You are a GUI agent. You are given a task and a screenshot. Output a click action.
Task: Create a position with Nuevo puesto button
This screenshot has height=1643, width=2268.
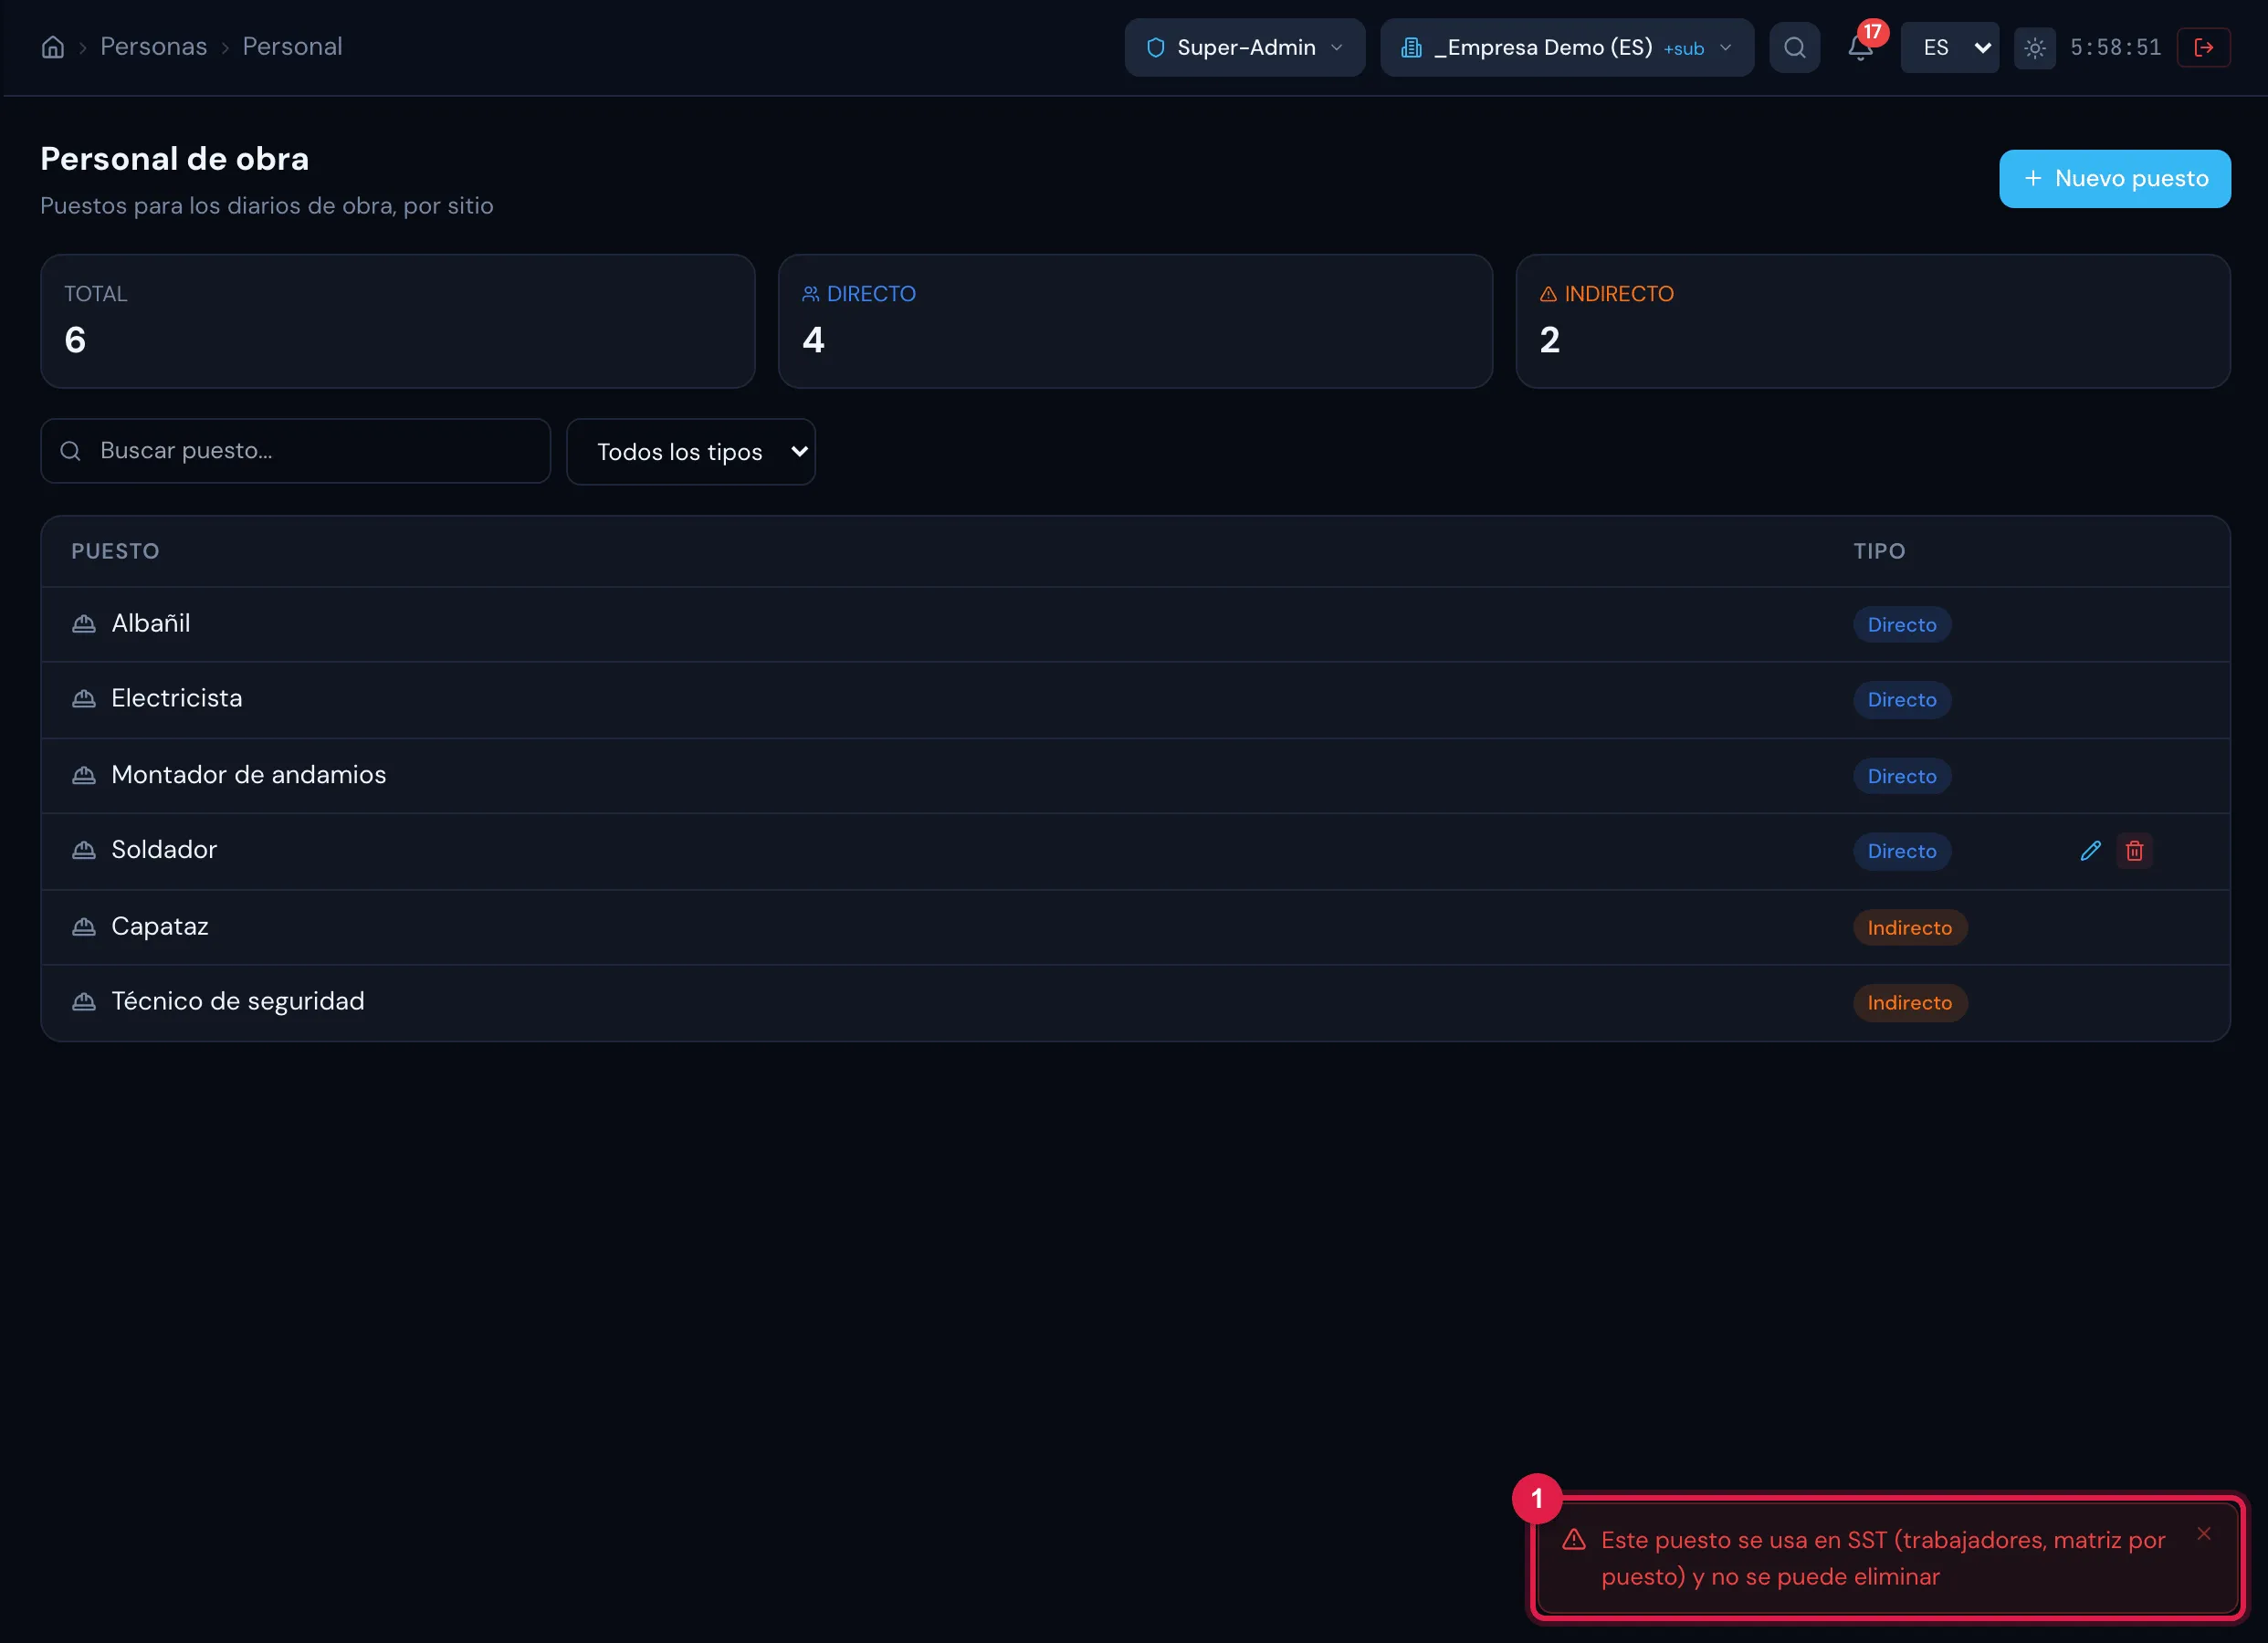[x=2115, y=179]
